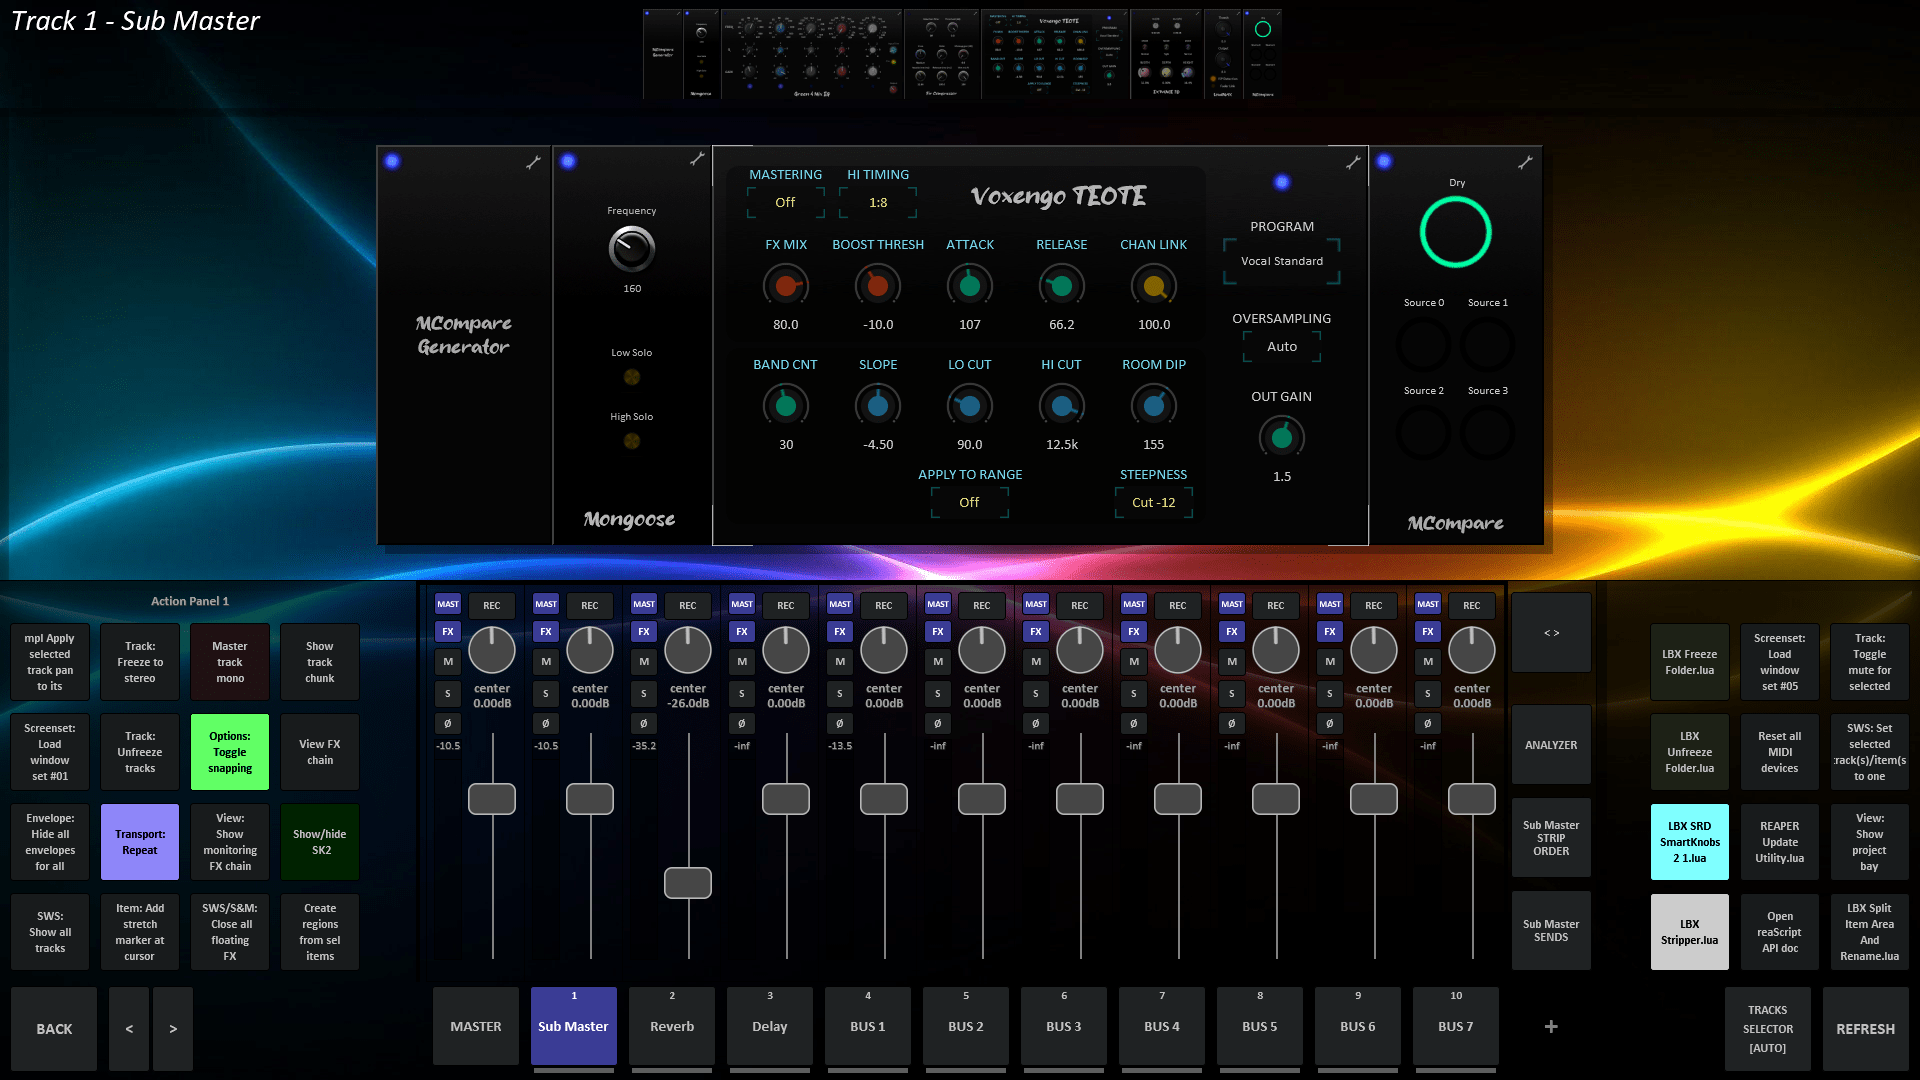Click the CHAN LINK knob

pos(1154,286)
